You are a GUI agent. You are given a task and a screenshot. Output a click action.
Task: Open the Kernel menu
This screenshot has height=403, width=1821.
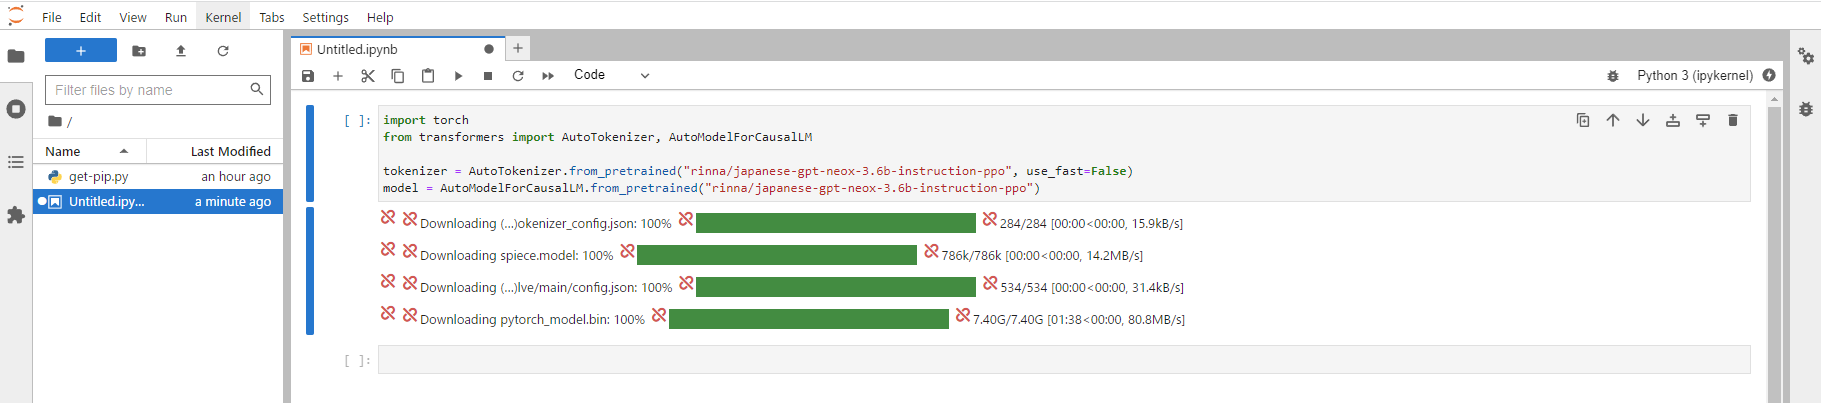[x=223, y=17]
